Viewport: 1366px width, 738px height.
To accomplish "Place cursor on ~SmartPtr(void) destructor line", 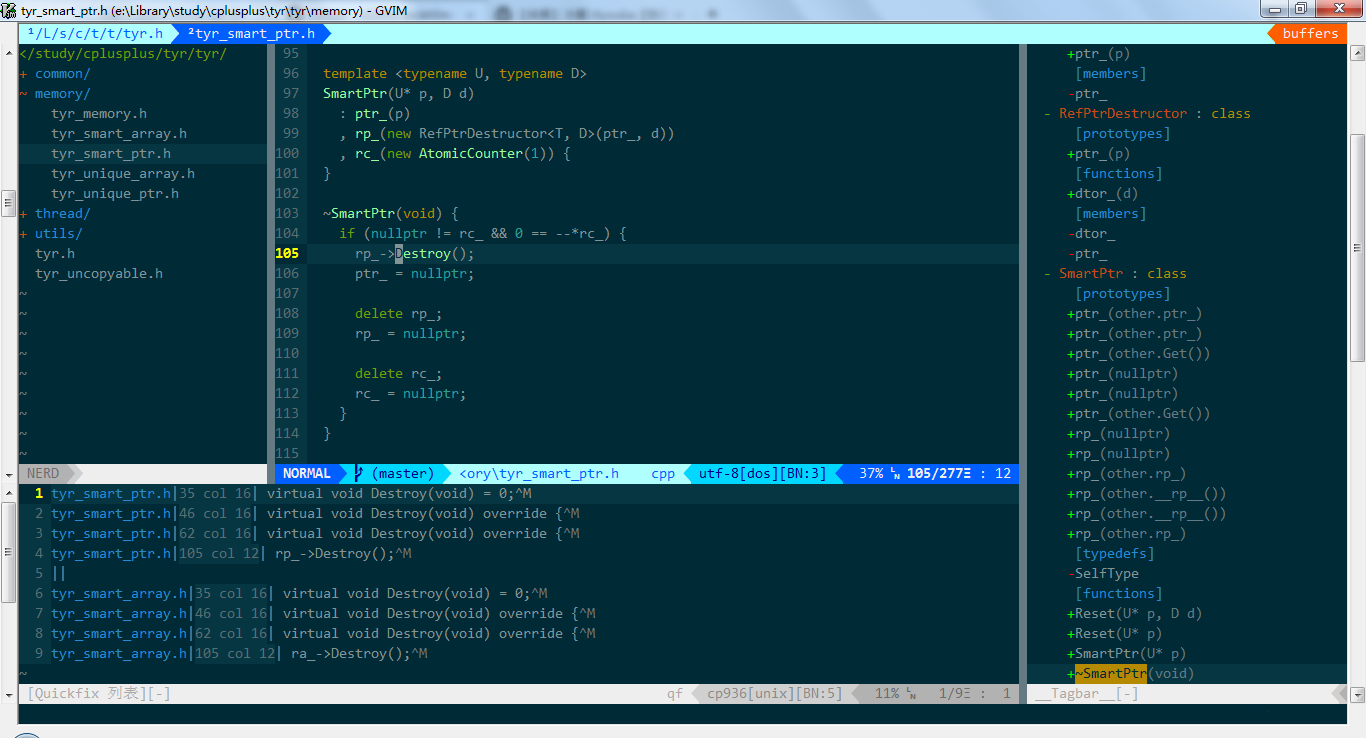I will pos(391,213).
